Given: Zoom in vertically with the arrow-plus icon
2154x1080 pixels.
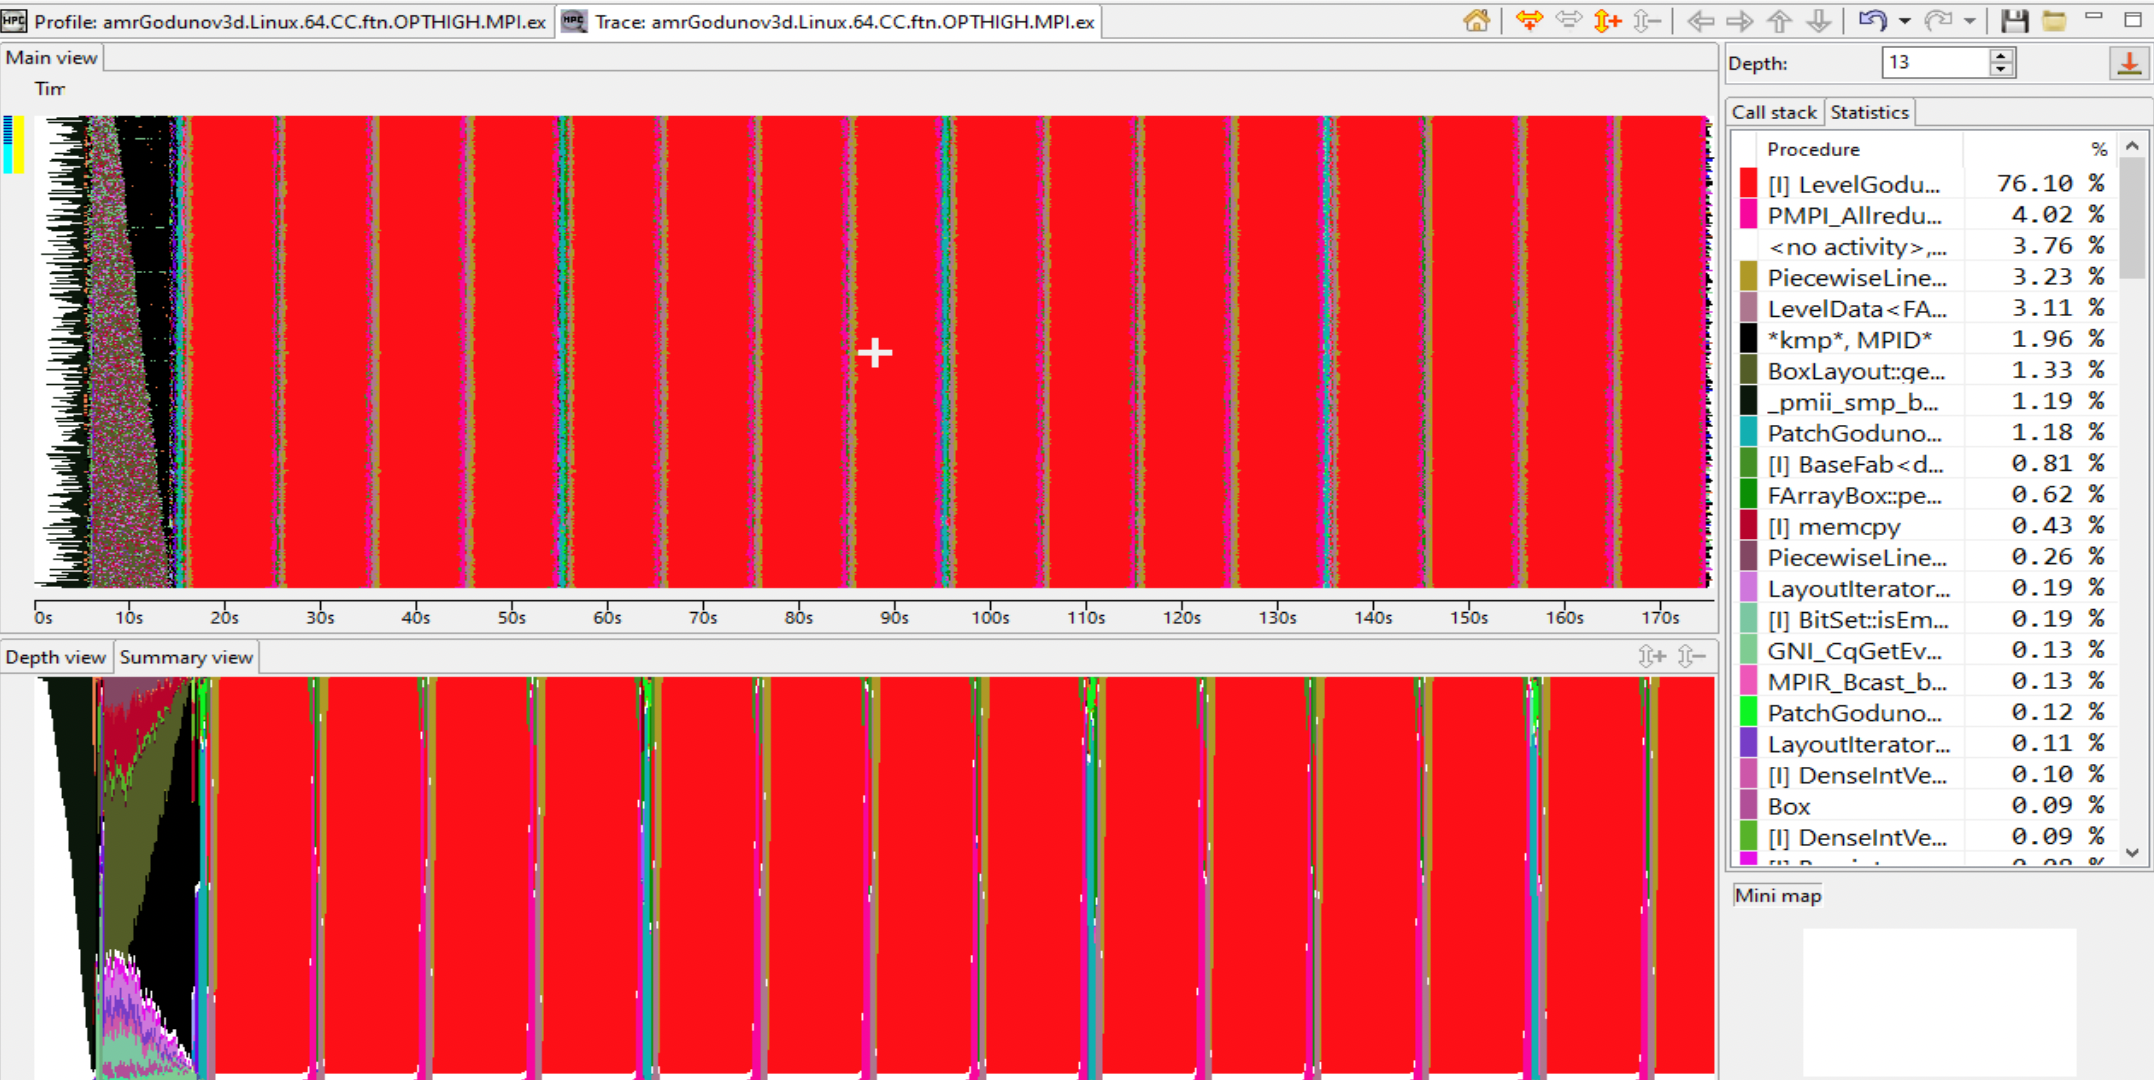Looking at the screenshot, I should click(1608, 20).
